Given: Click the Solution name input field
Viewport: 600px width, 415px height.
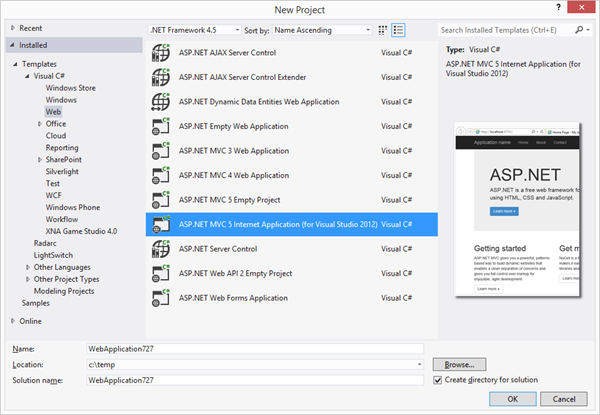Looking at the screenshot, I should click(x=255, y=380).
